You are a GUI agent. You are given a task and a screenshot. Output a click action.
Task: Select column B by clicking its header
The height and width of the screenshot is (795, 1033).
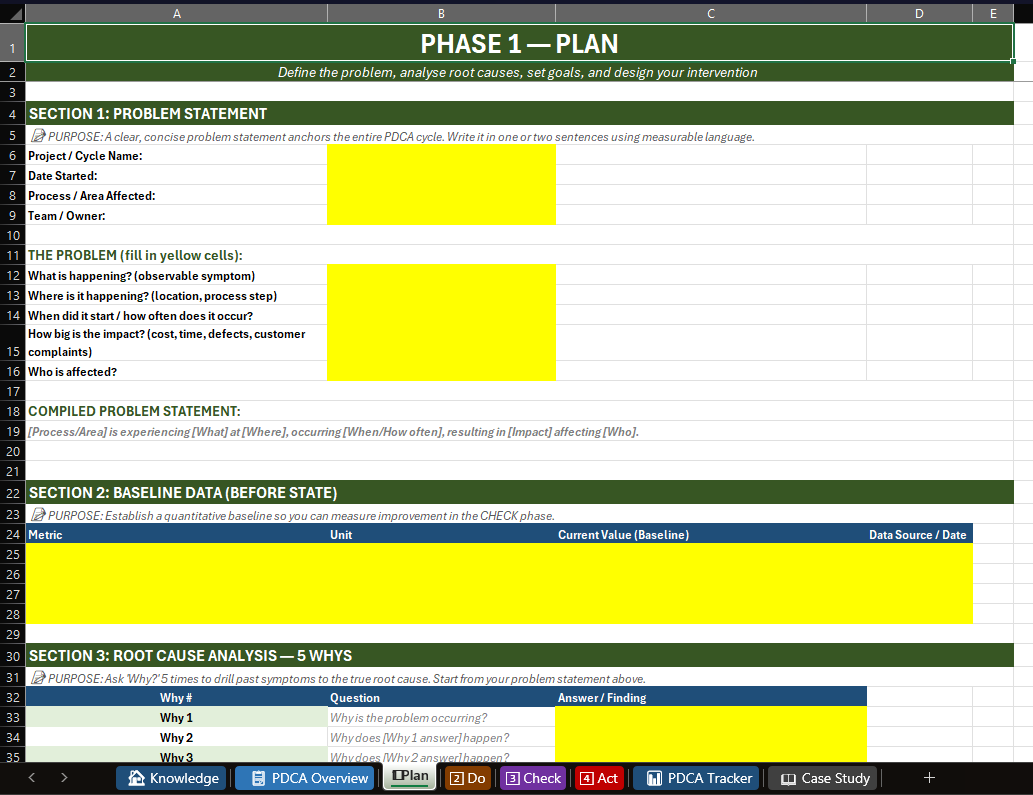441,13
